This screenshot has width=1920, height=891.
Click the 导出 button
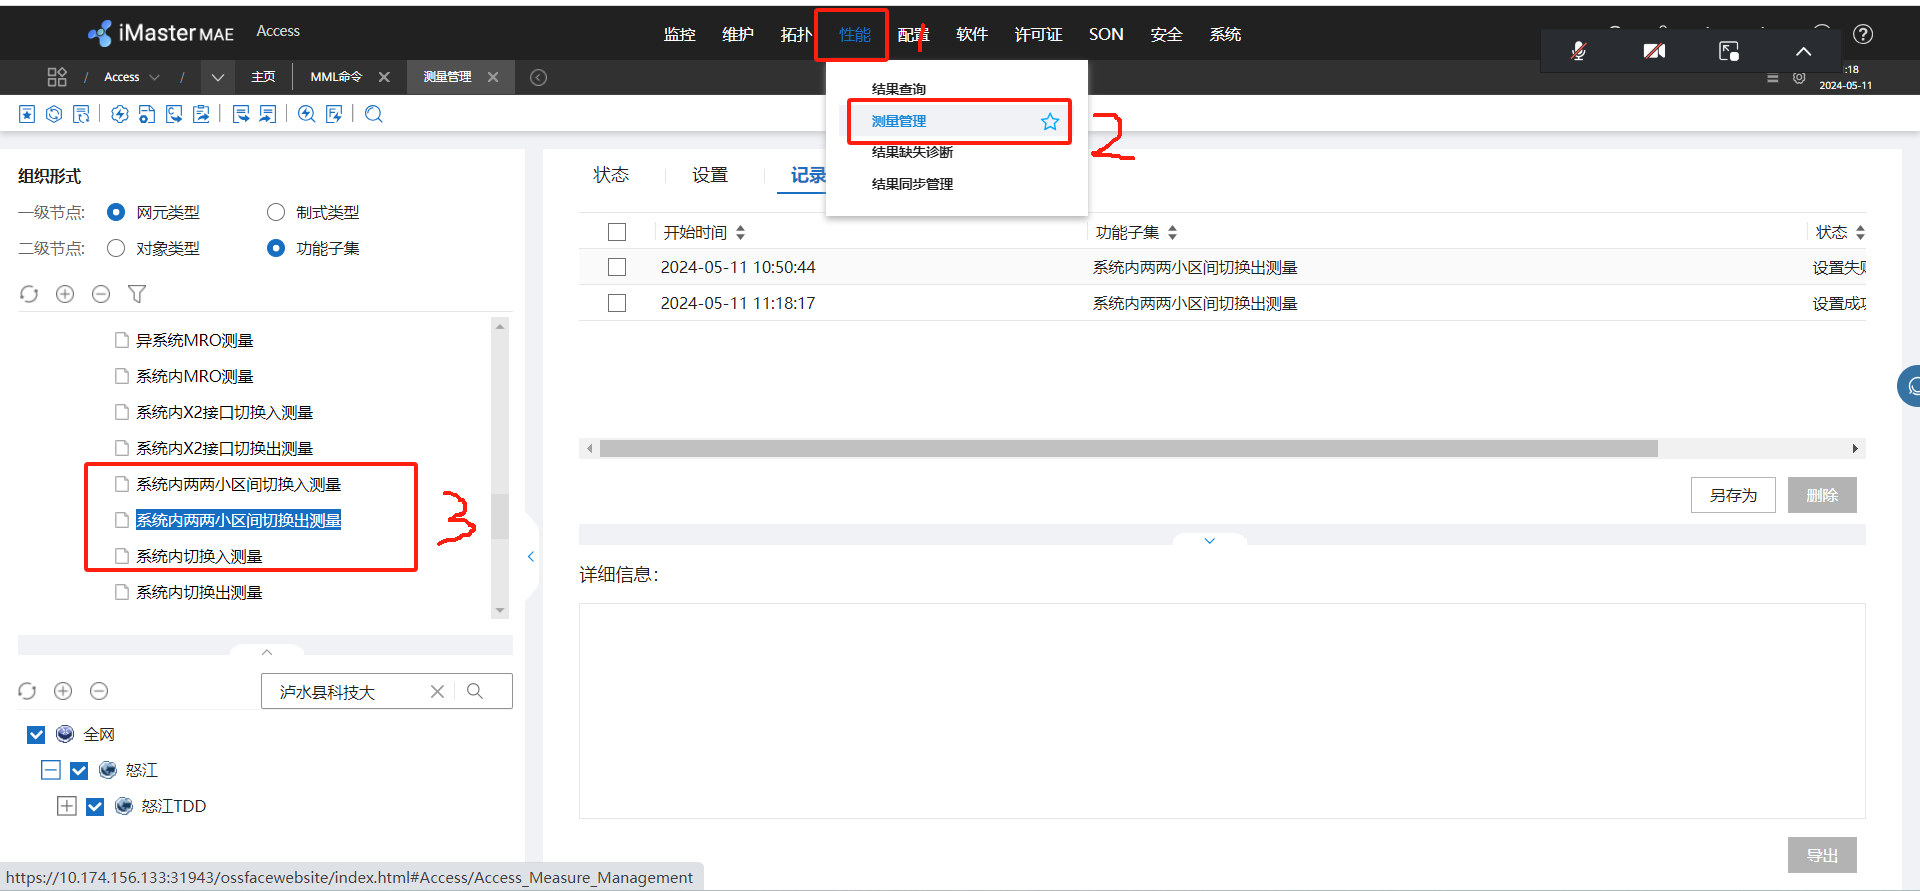pyautogui.click(x=1822, y=855)
